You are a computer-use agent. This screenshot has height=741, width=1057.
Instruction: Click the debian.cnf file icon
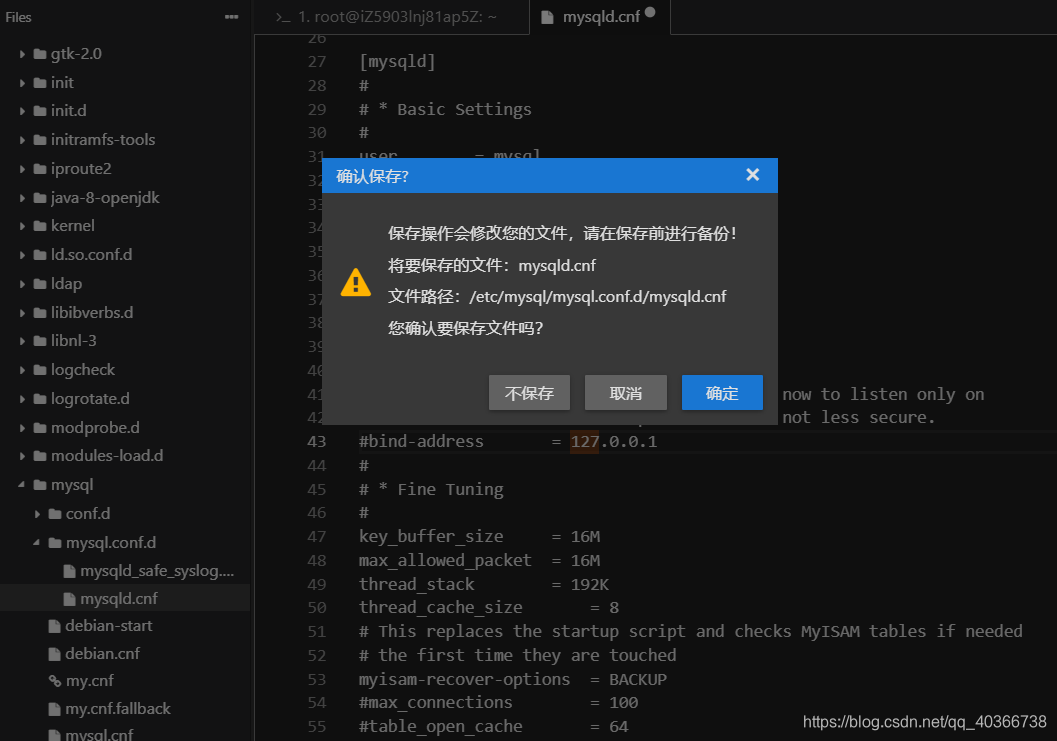(55, 654)
